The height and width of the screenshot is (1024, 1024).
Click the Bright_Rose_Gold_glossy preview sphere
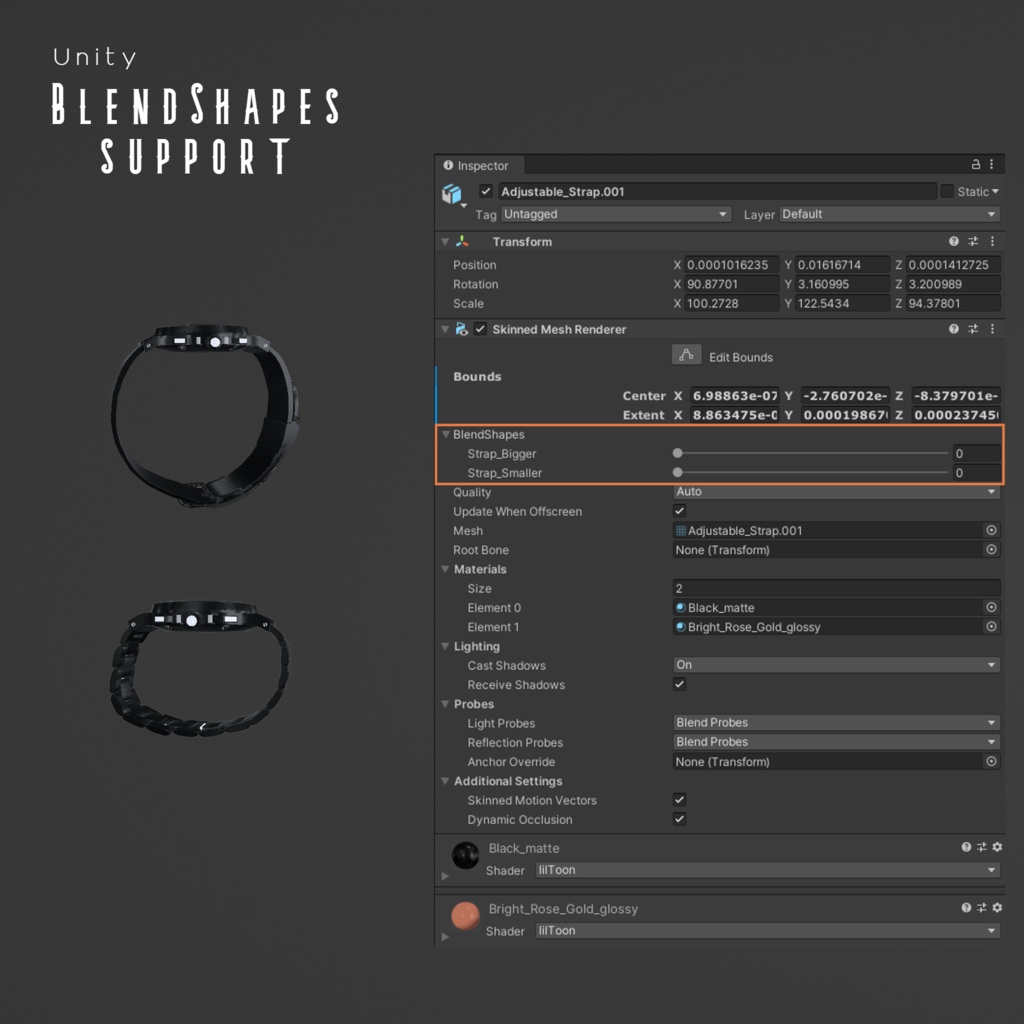[466, 916]
